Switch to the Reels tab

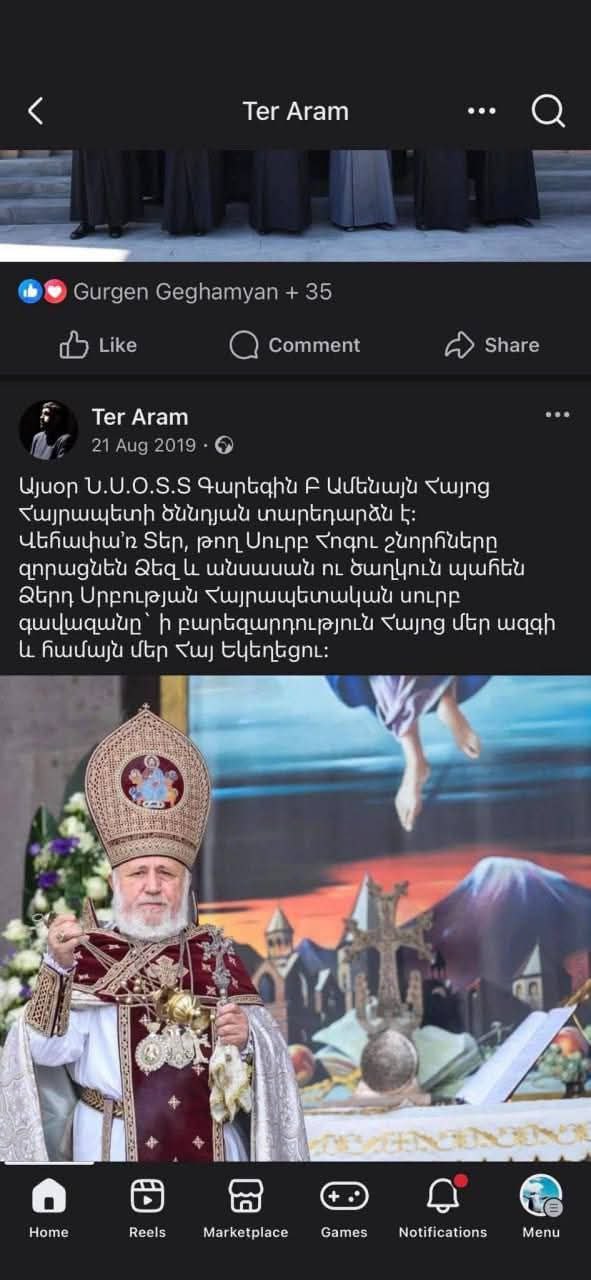pyautogui.click(x=147, y=1208)
